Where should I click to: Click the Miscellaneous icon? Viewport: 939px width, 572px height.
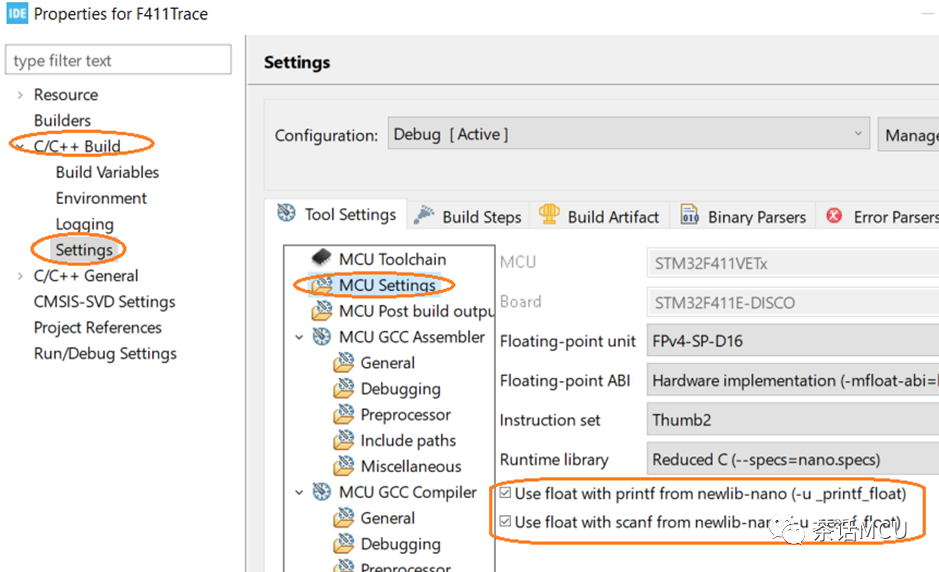click(344, 465)
